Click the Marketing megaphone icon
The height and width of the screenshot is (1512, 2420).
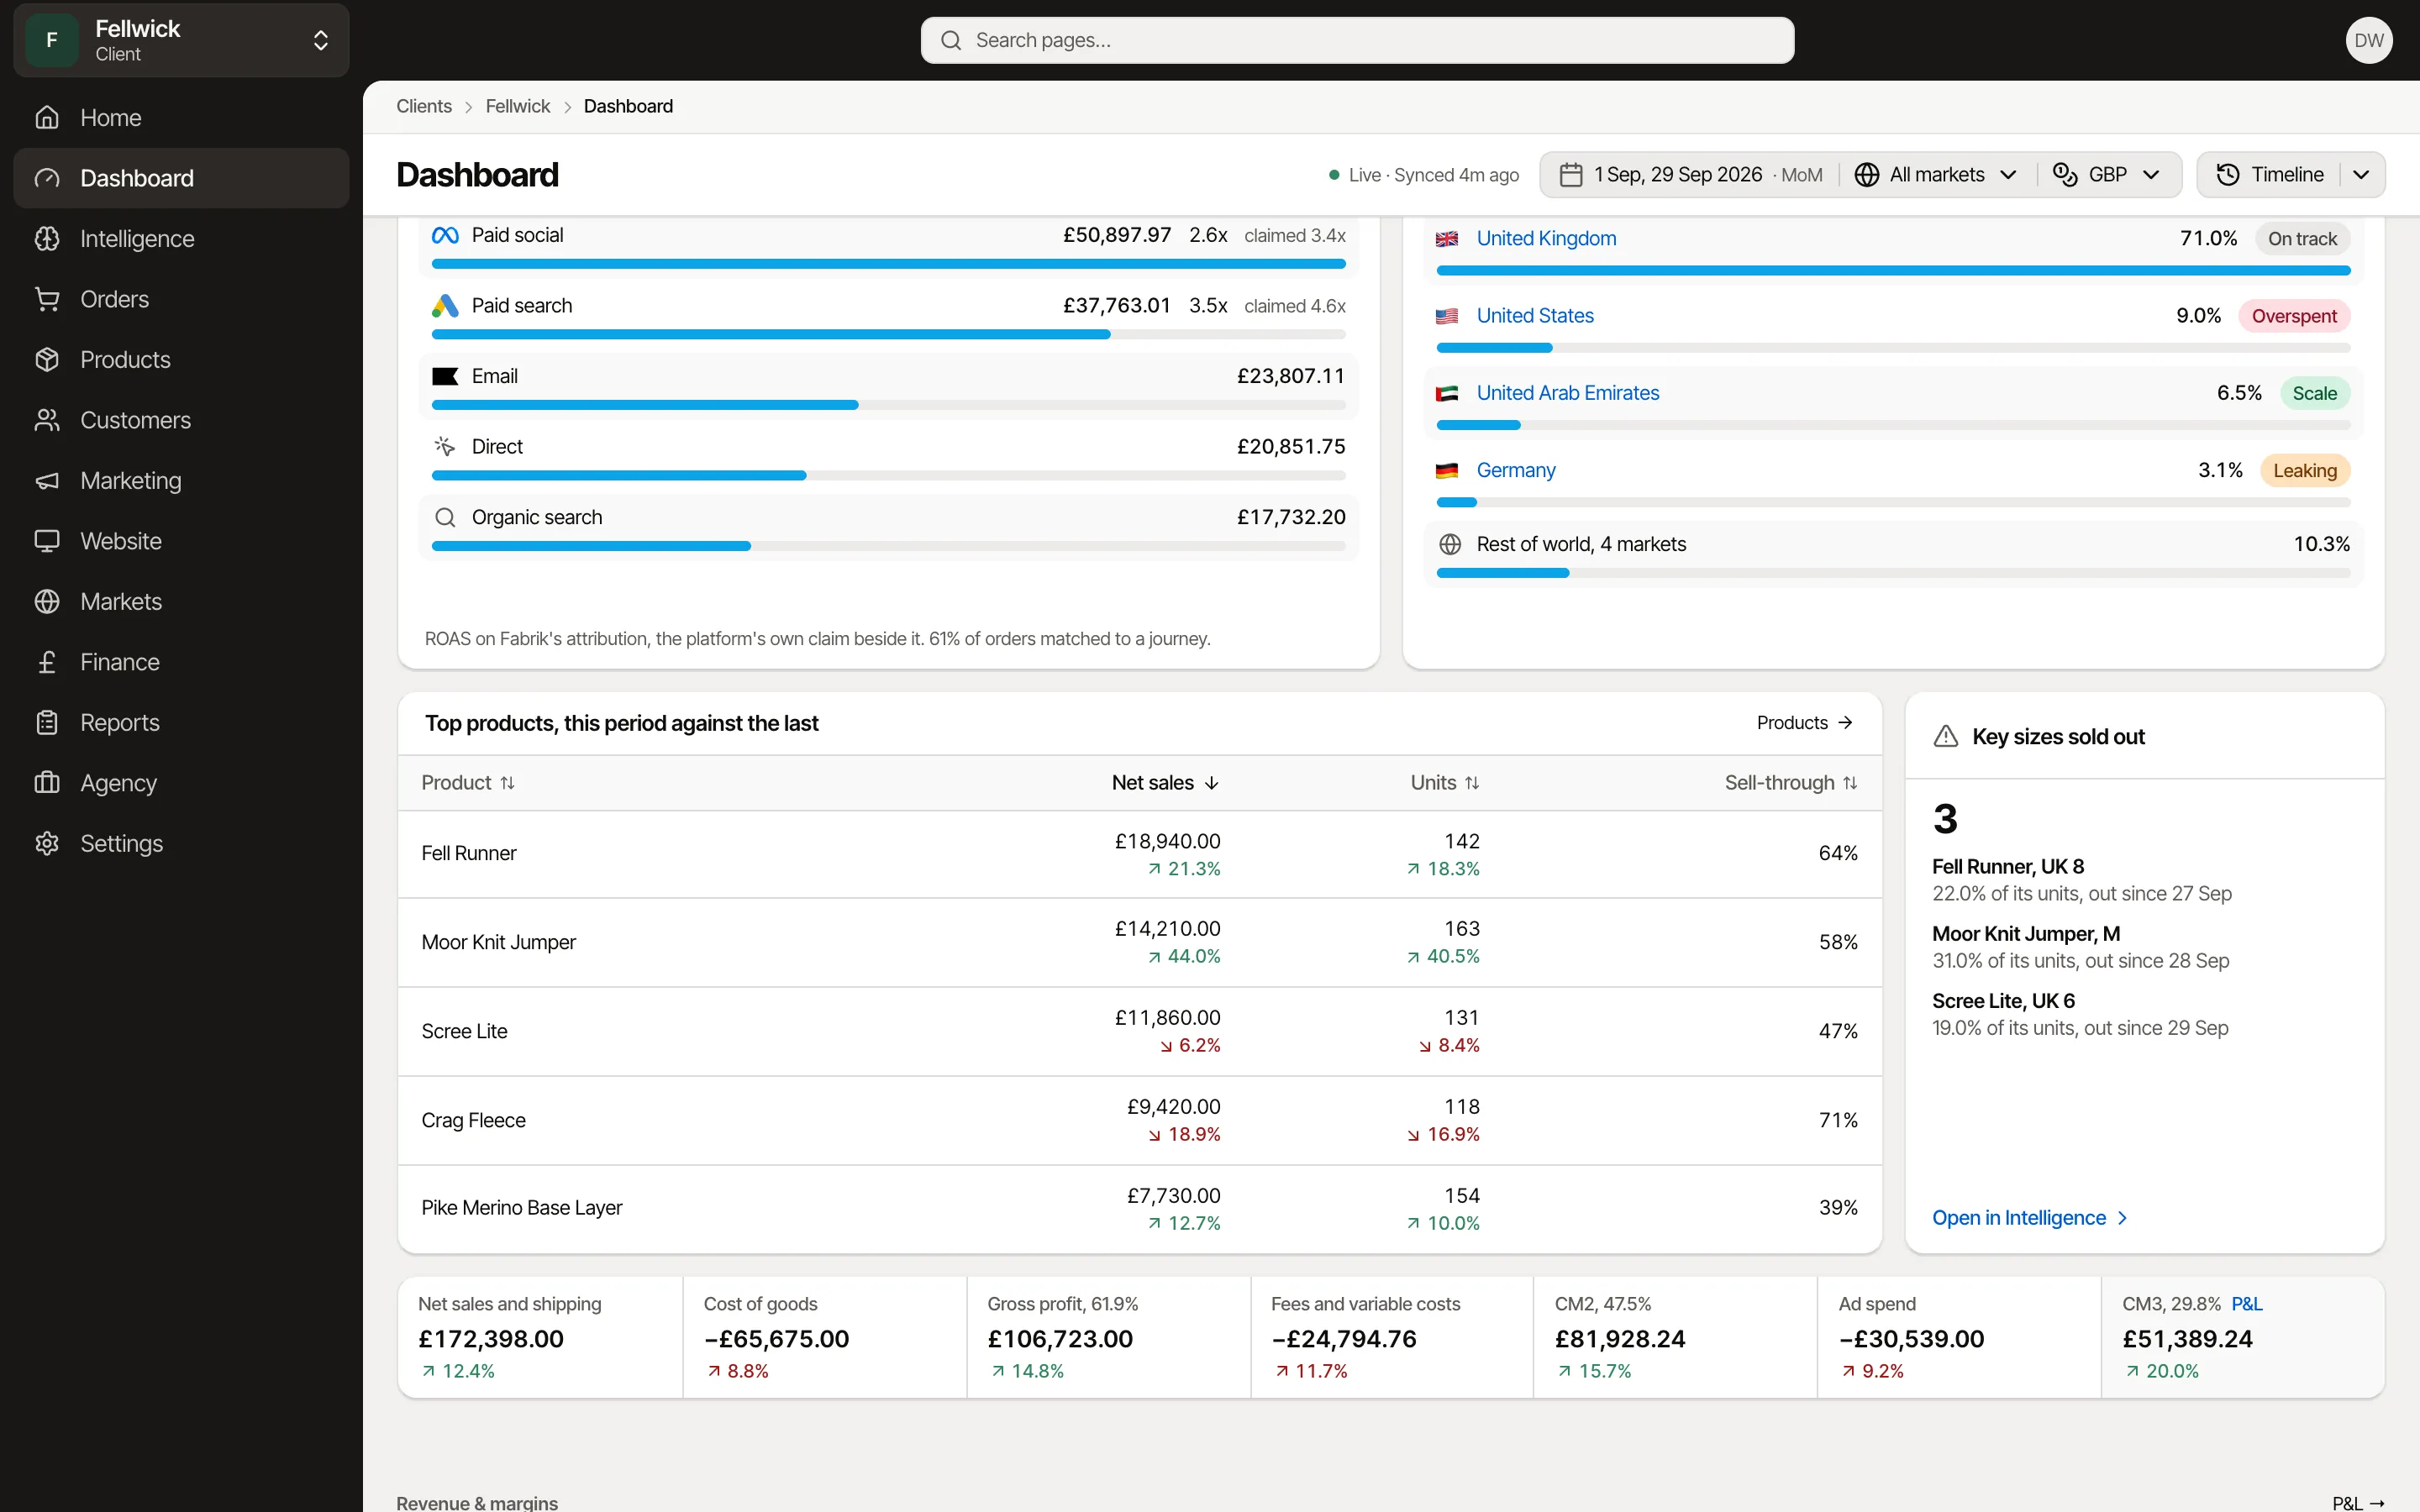(47, 481)
